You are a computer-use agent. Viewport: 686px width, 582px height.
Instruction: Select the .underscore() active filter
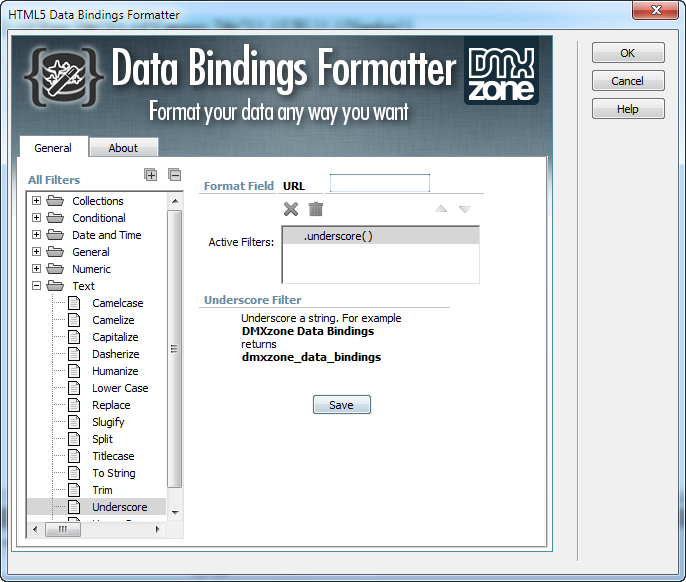(381, 236)
